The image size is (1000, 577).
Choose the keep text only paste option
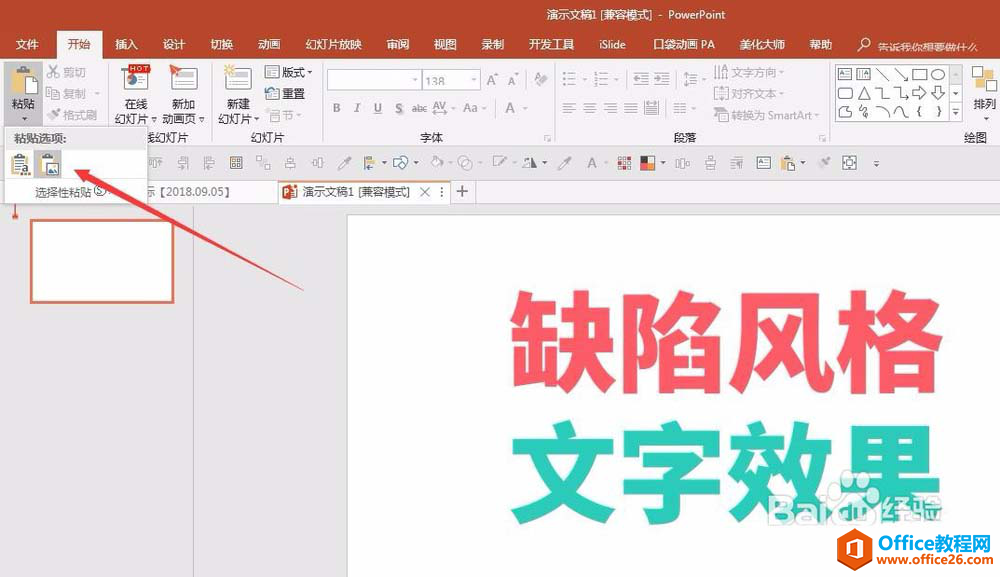(20, 164)
